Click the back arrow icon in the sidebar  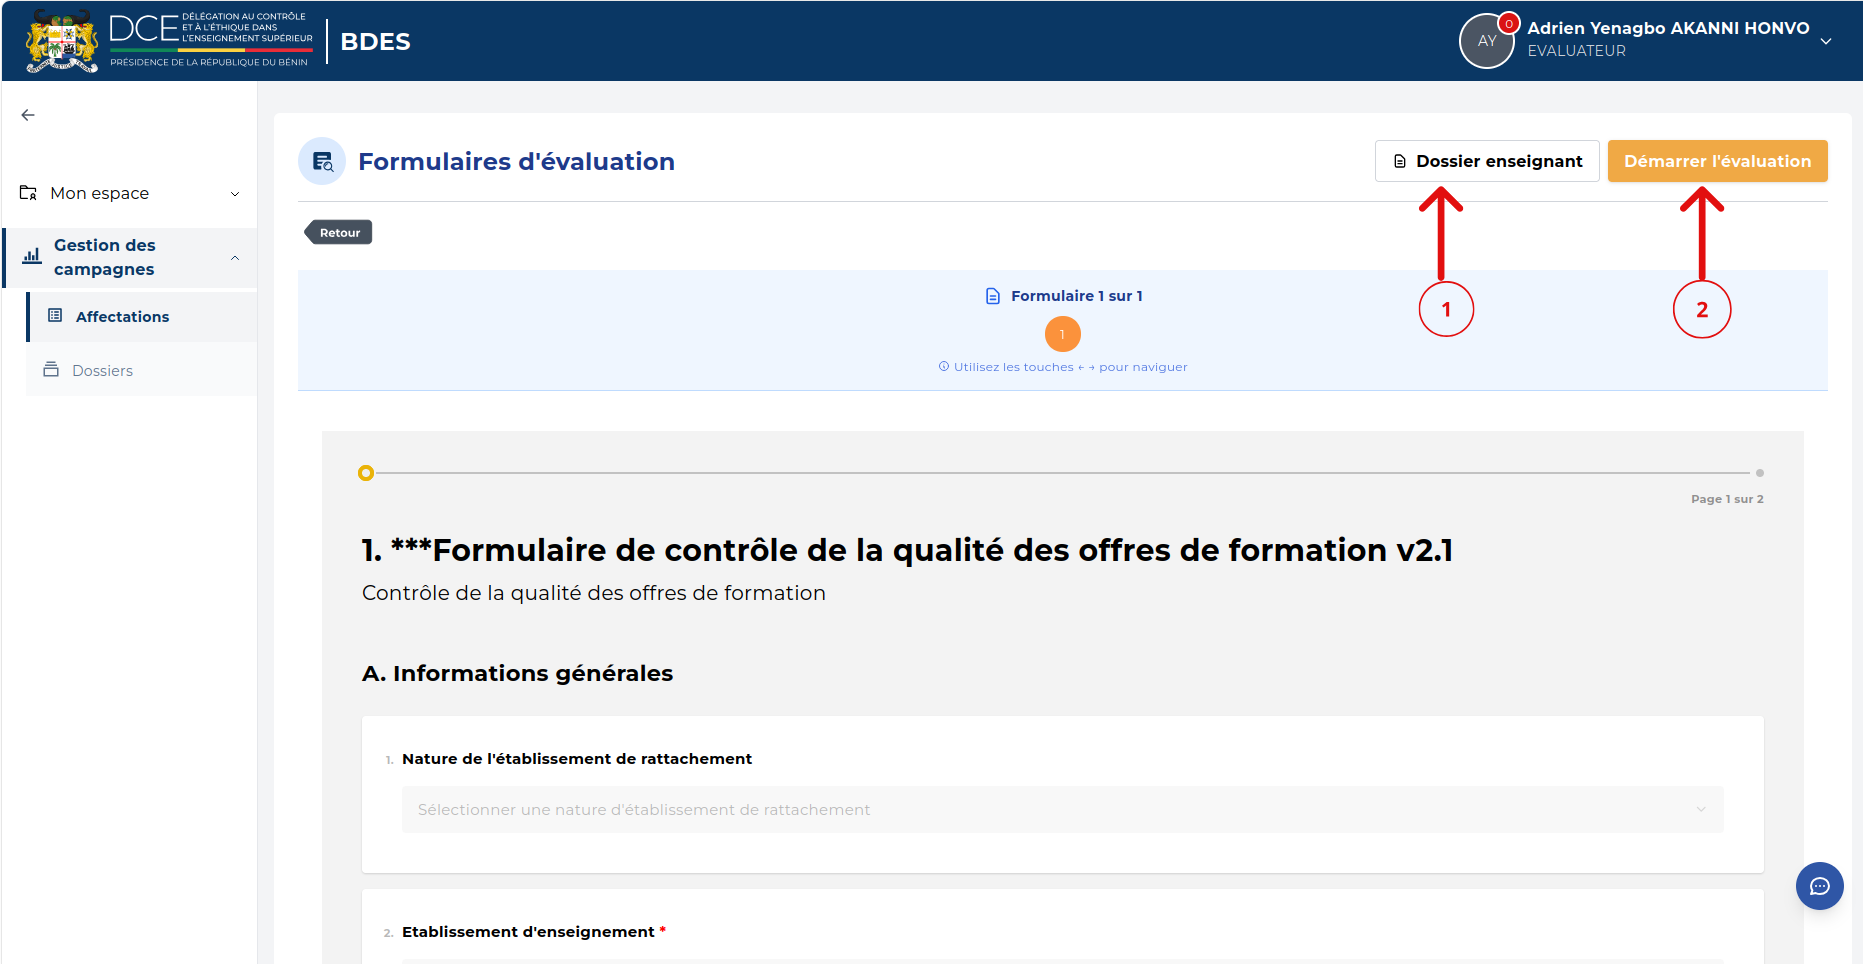point(28,115)
